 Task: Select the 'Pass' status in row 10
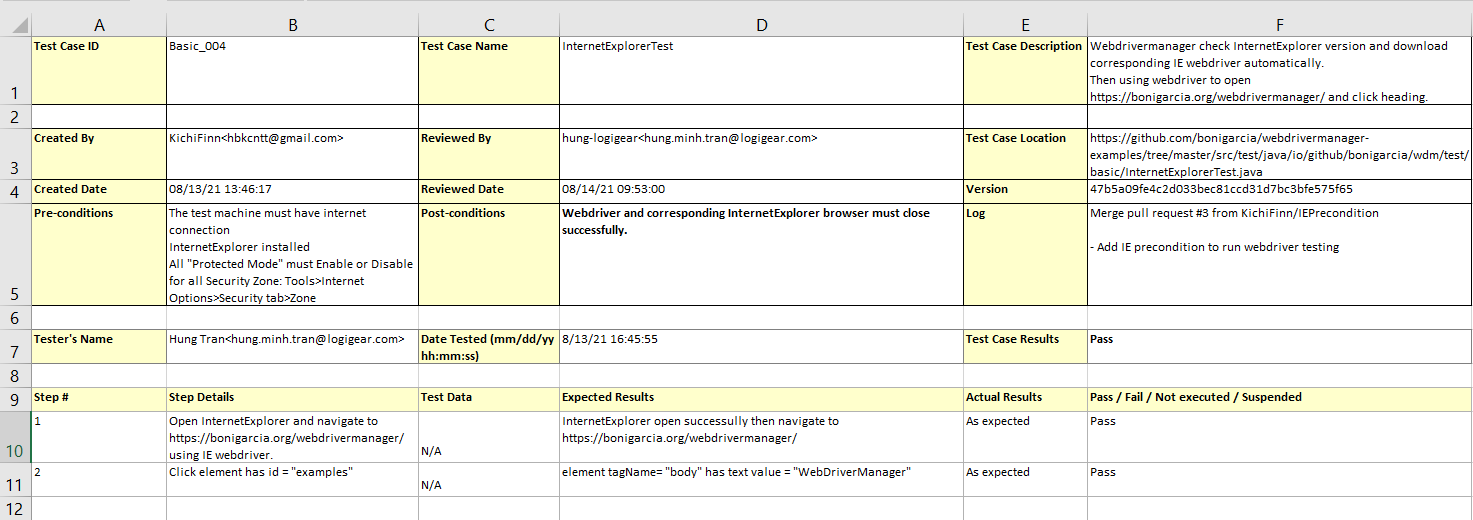[1279, 438]
